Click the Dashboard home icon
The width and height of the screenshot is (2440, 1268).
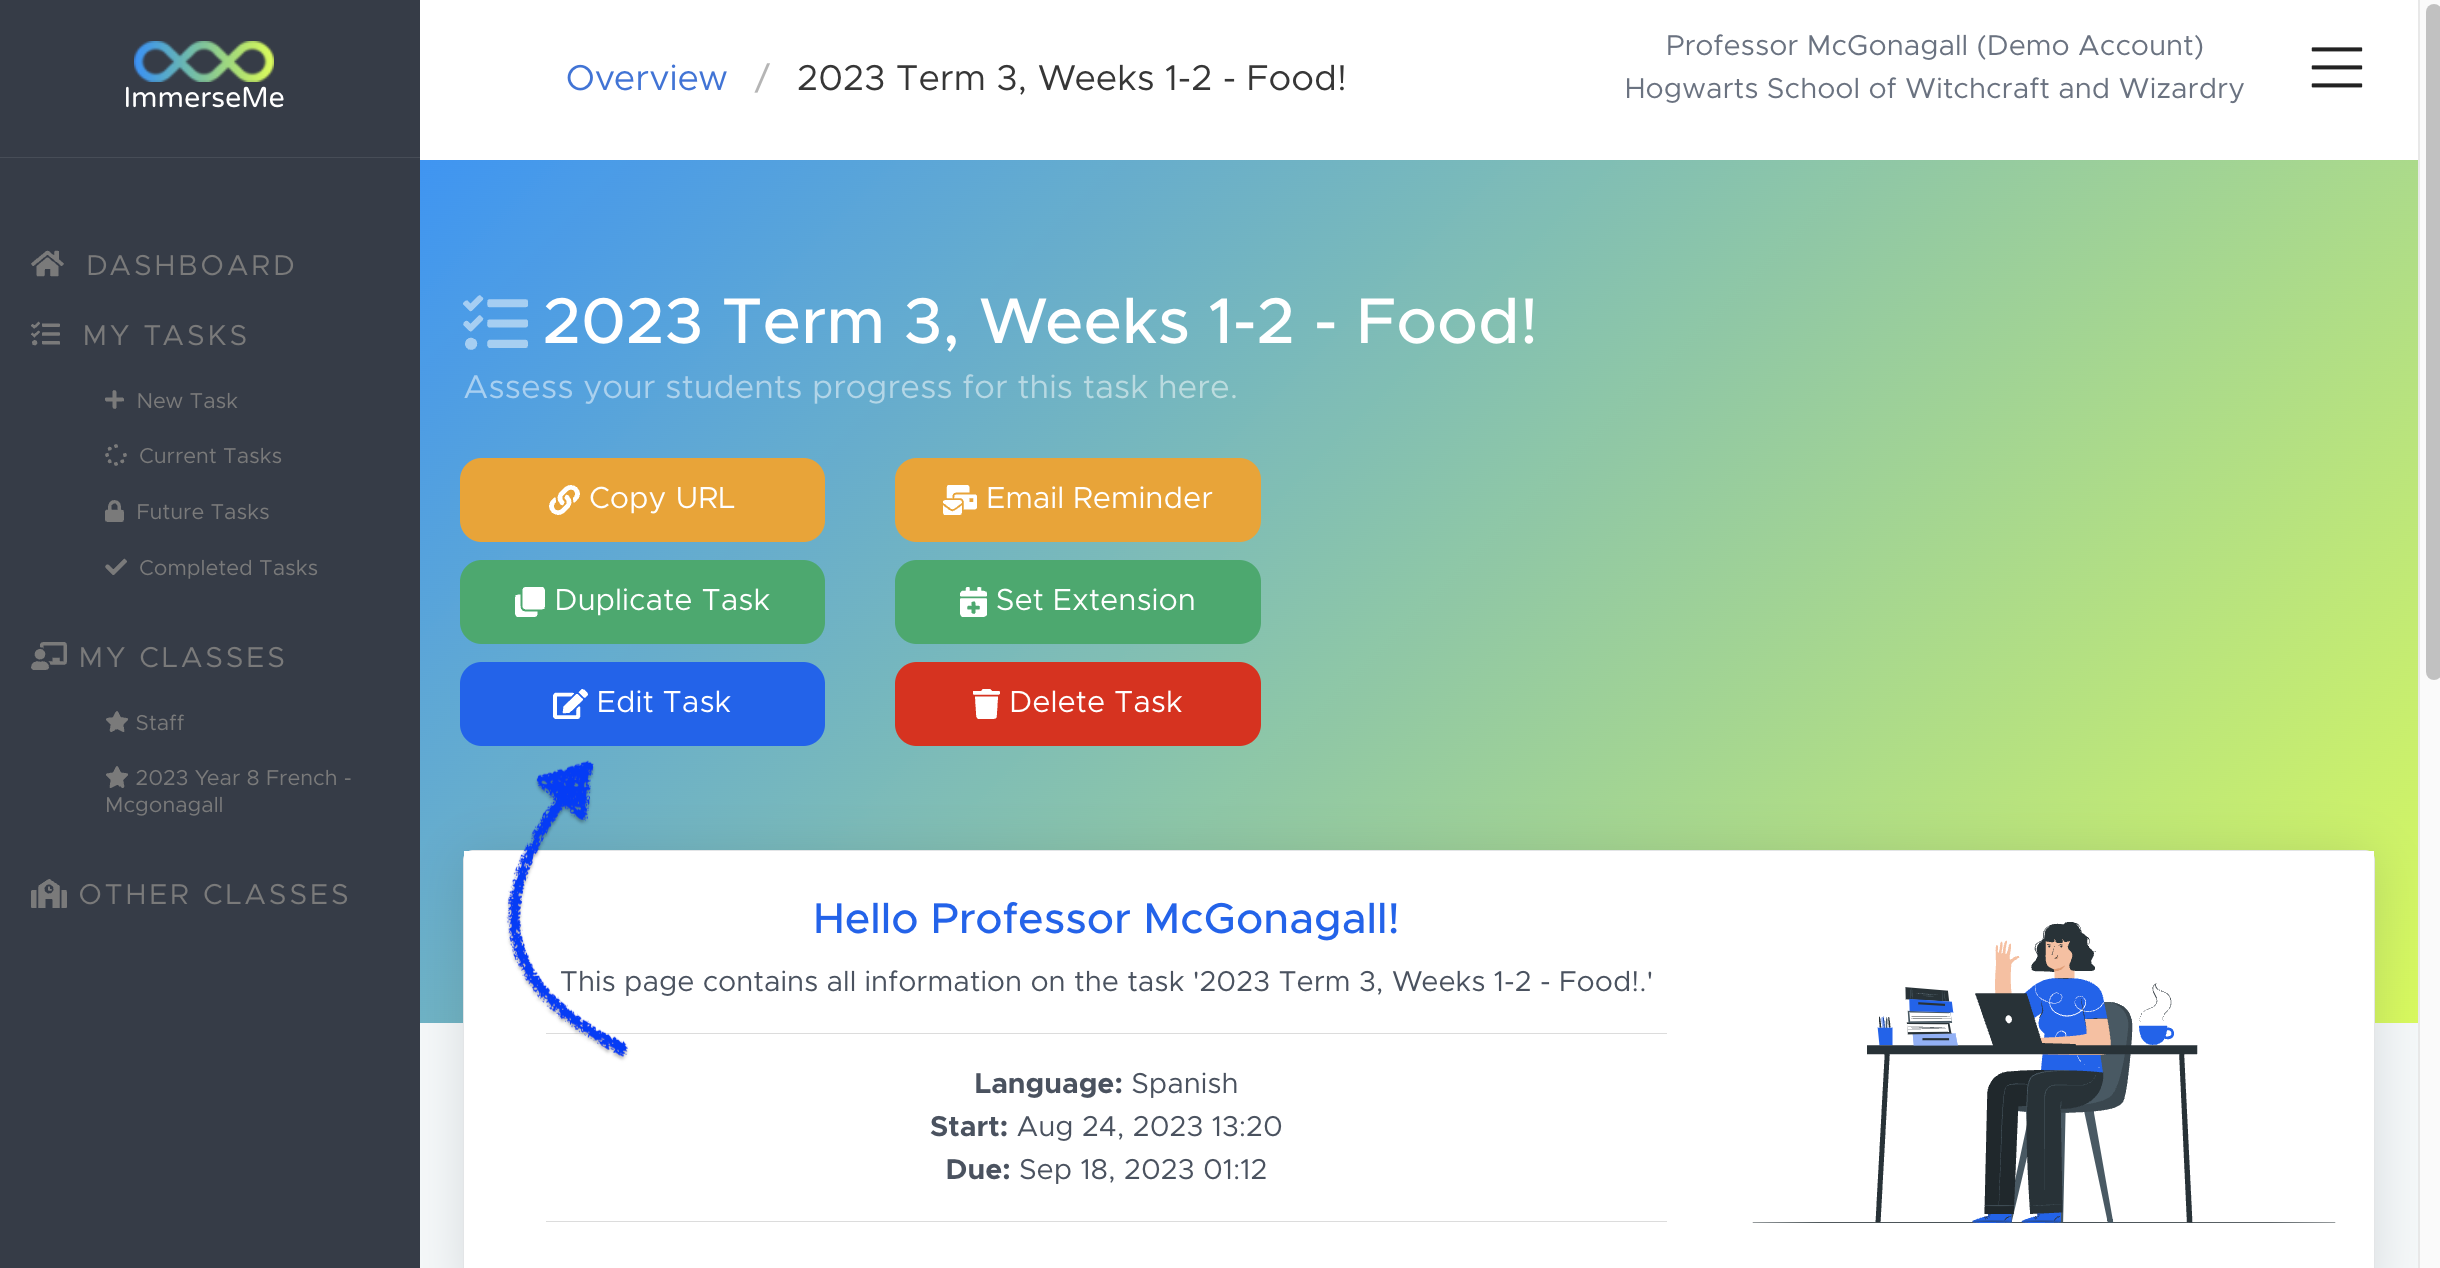point(47,264)
